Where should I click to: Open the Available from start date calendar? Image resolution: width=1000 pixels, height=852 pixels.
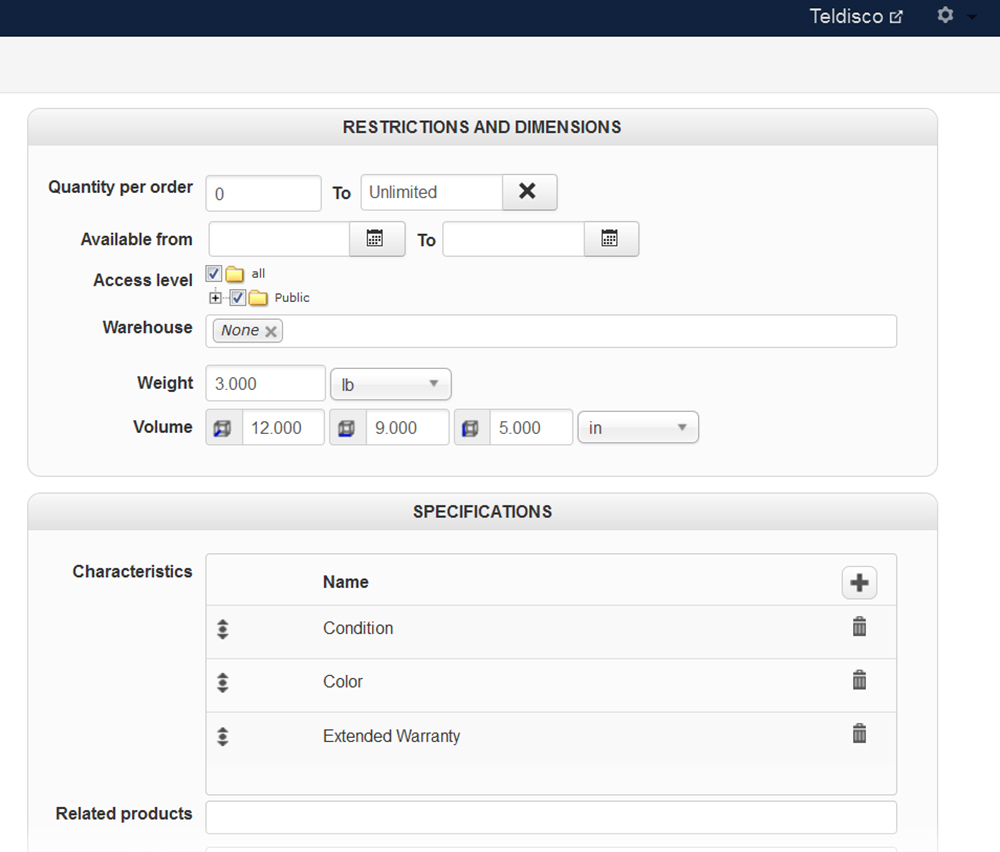tap(376, 239)
